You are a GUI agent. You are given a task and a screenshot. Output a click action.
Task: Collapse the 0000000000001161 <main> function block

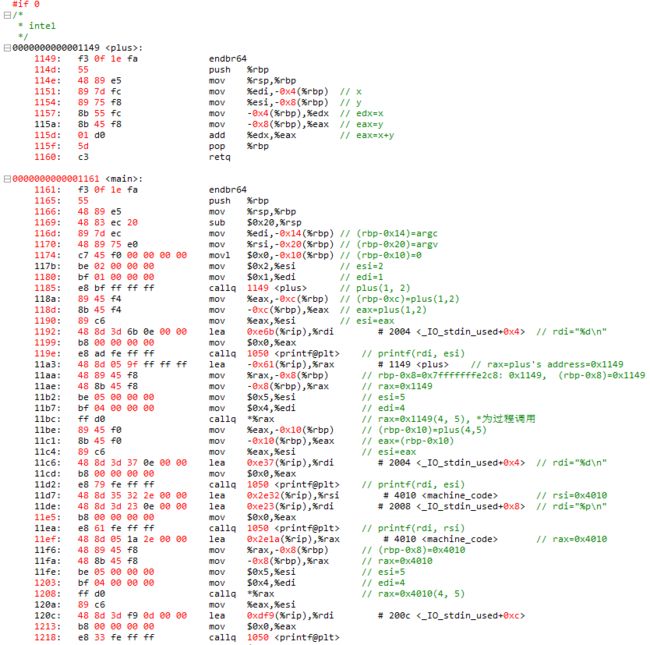(7, 179)
